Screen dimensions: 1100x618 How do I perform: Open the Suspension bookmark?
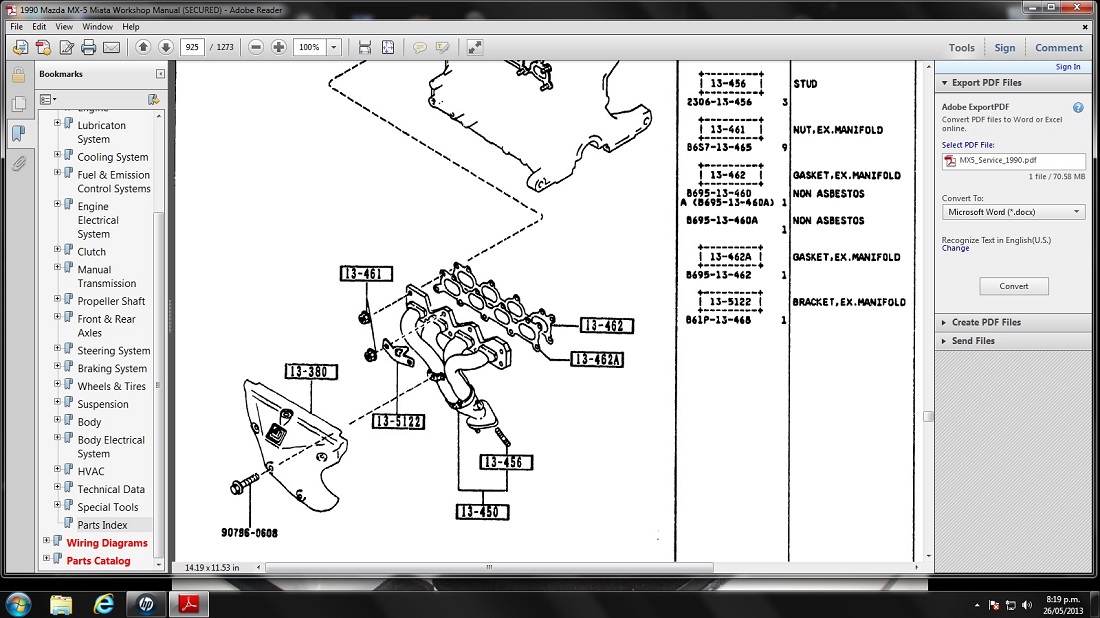click(103, 404)
